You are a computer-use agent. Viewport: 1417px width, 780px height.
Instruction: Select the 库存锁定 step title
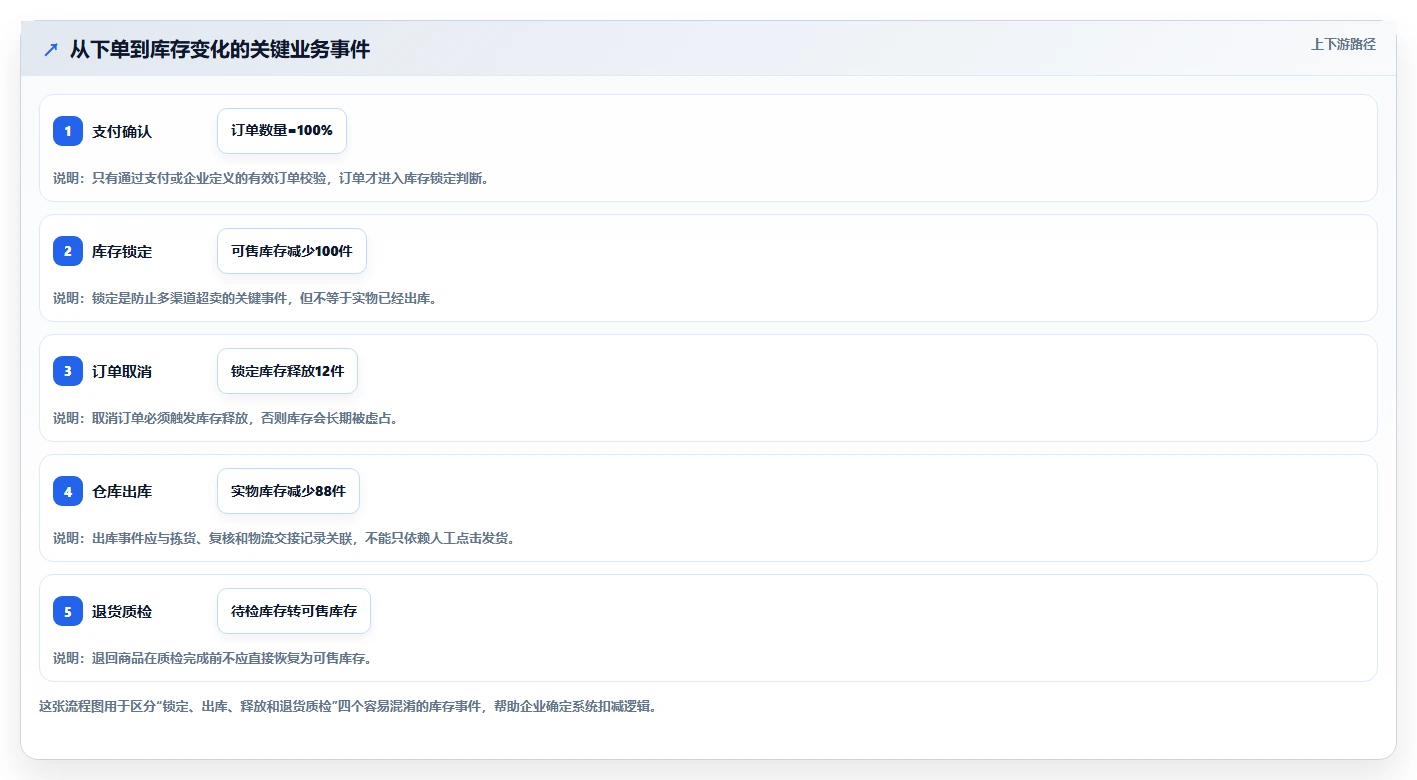coord(122,251)
